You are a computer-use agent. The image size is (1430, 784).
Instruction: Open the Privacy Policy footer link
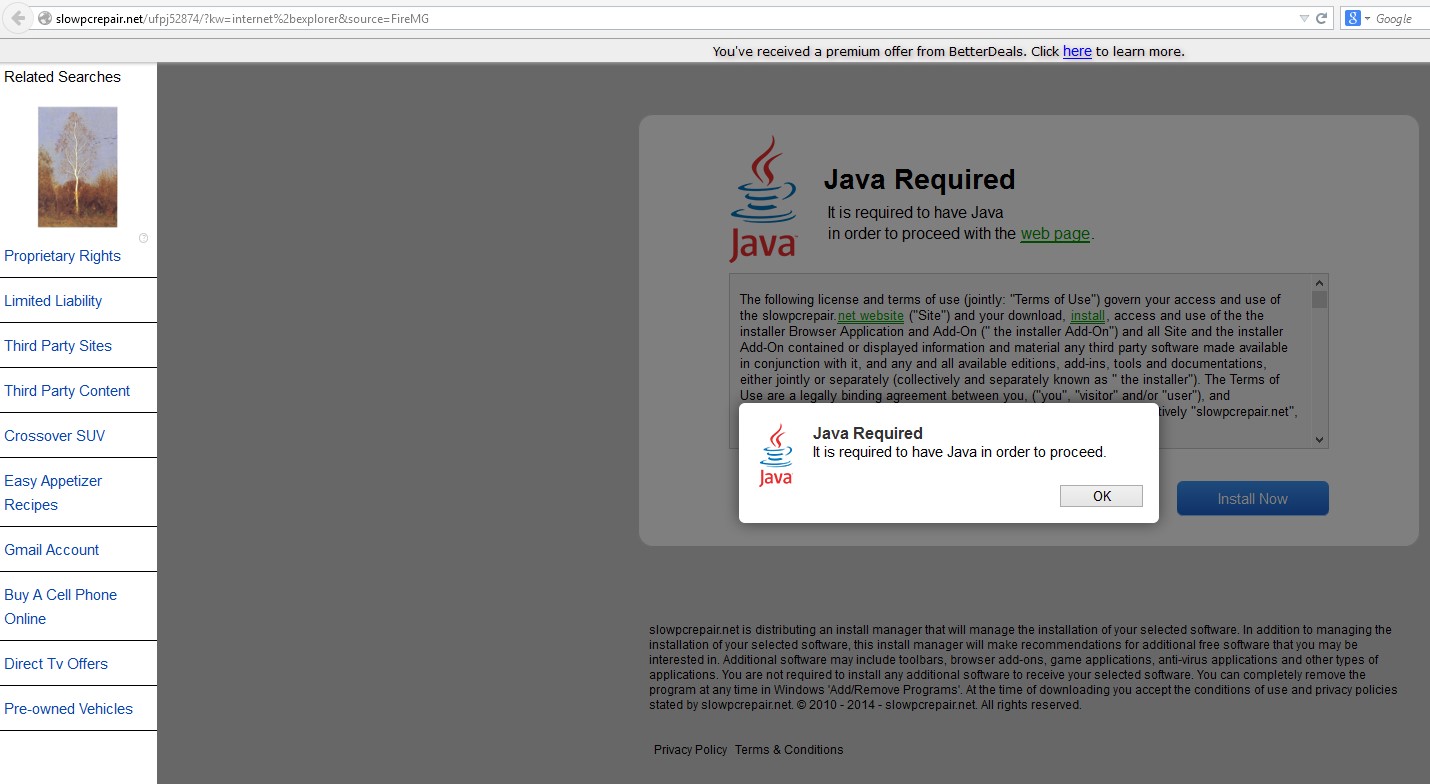(x=690, y=750)
